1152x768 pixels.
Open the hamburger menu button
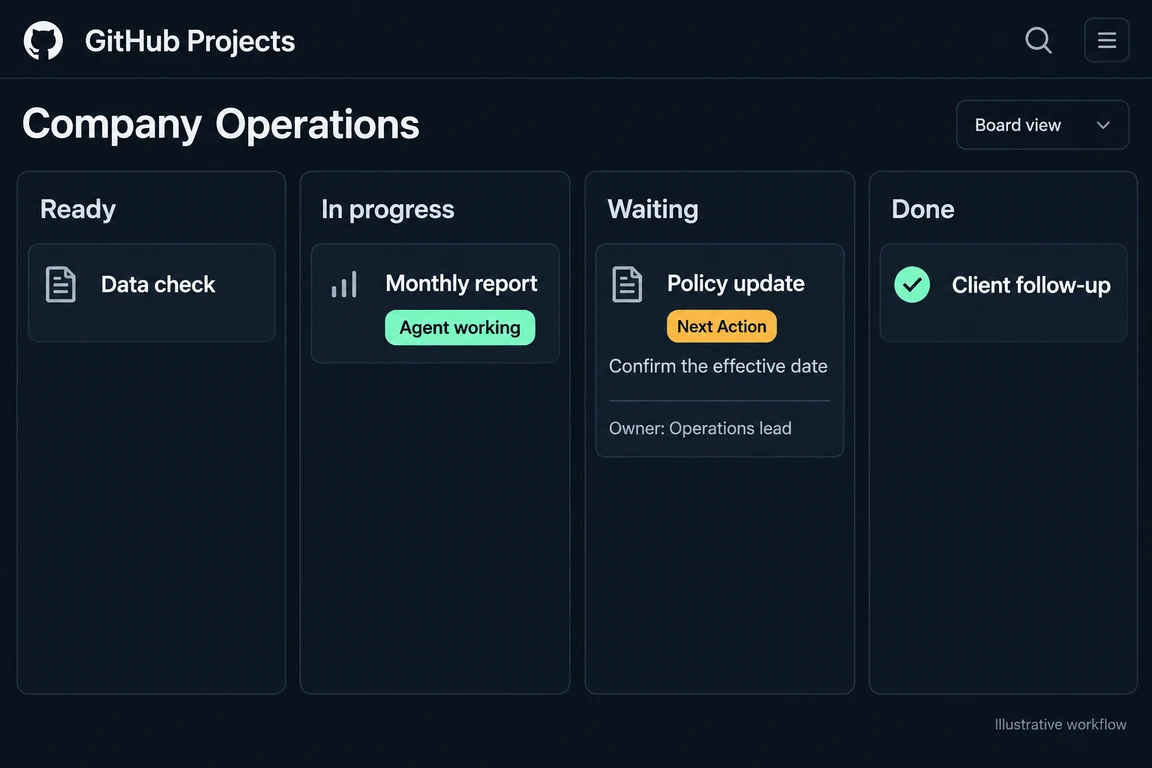[1106, 40]
